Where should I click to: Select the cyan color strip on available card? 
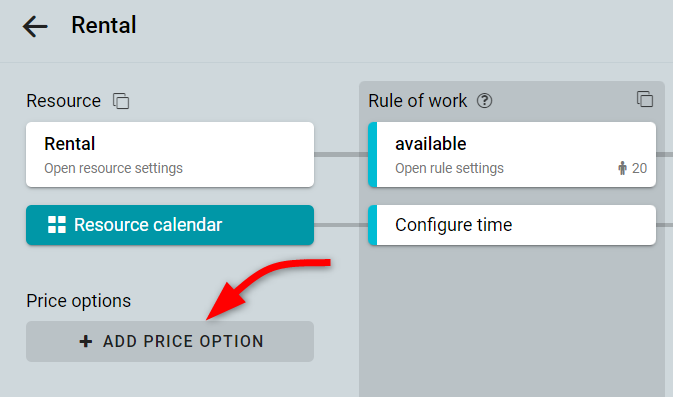[373, 155]
